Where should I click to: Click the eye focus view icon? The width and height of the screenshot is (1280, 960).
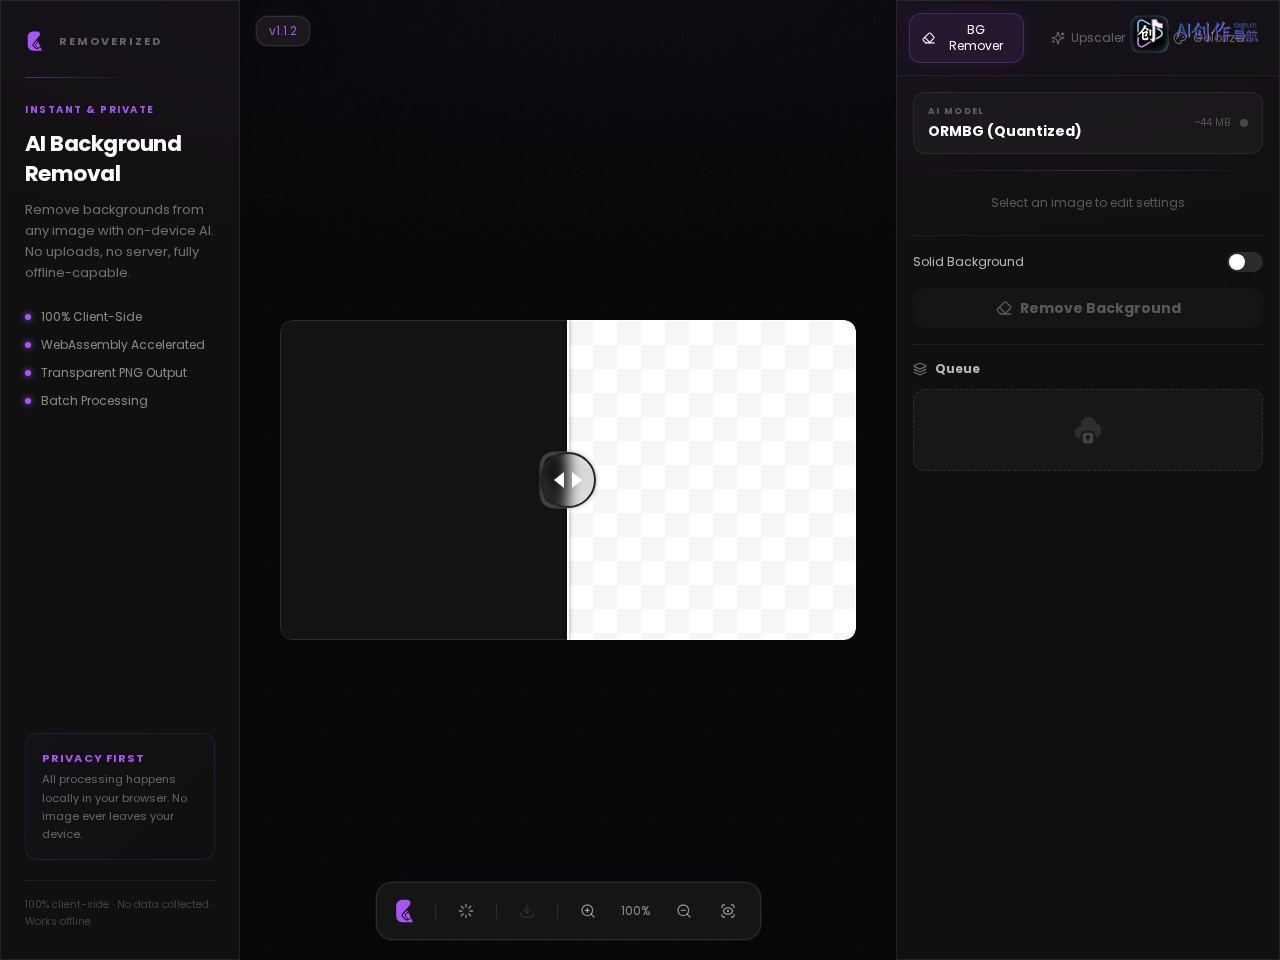(728, 911)
